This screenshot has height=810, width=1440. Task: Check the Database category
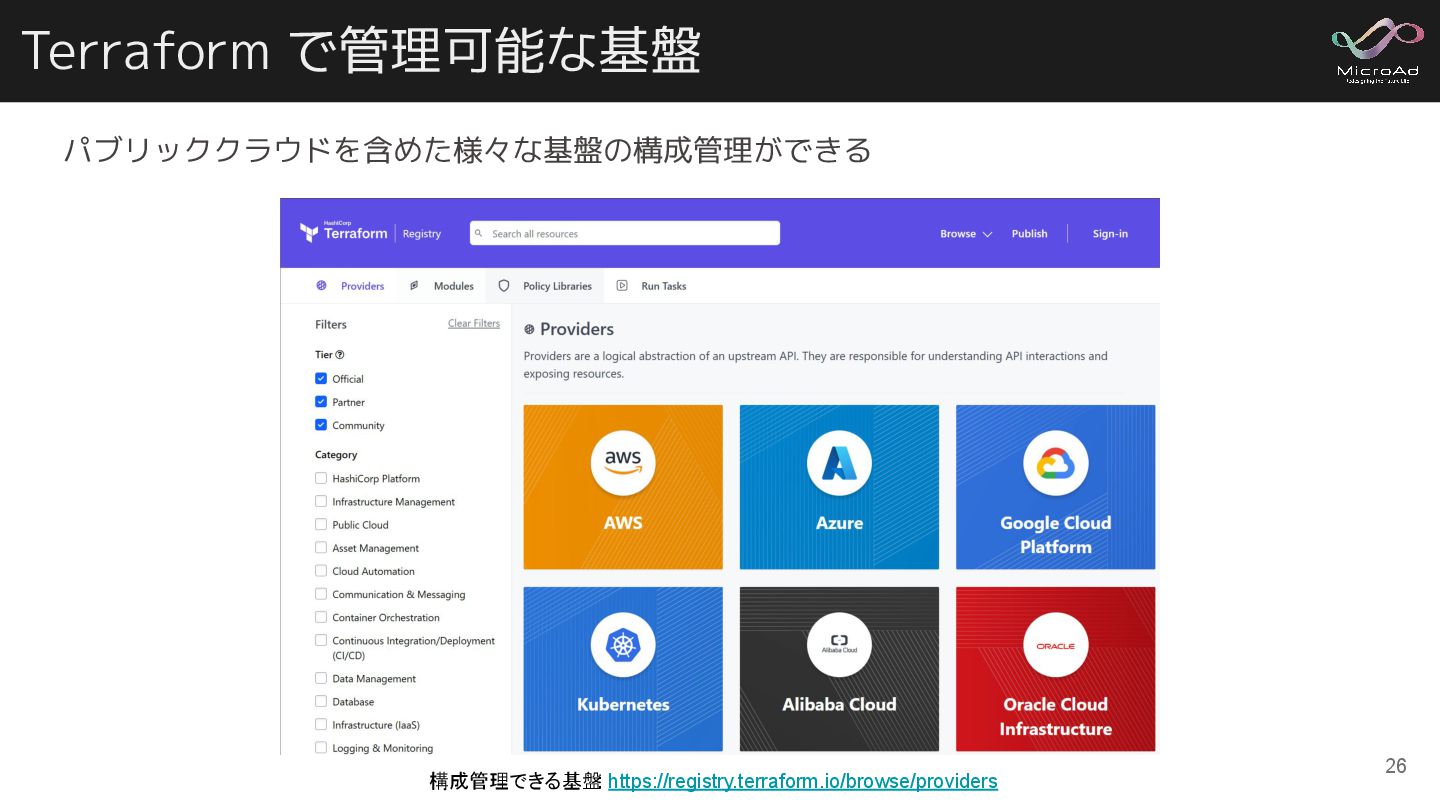coord(321,701)
